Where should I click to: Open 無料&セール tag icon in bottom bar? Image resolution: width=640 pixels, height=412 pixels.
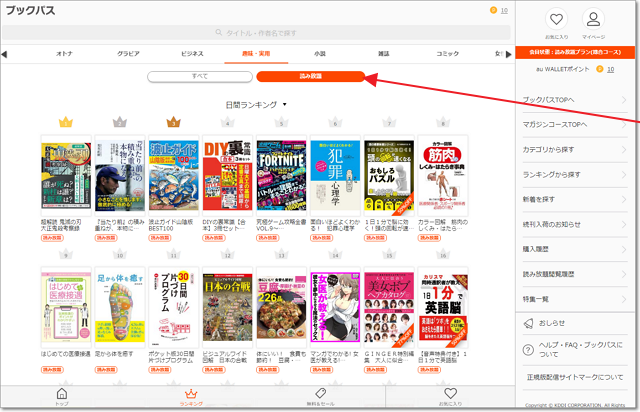click(x=321, y=396)
